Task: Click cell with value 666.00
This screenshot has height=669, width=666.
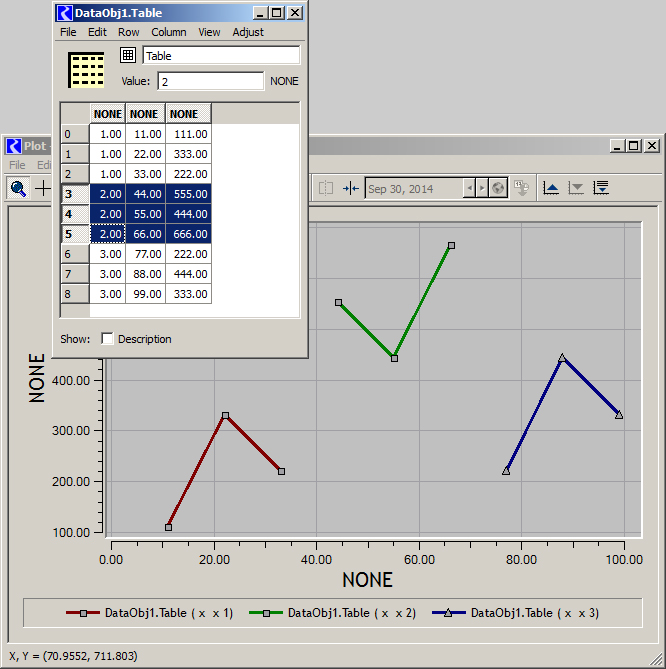Action: (x=188, y=234)
